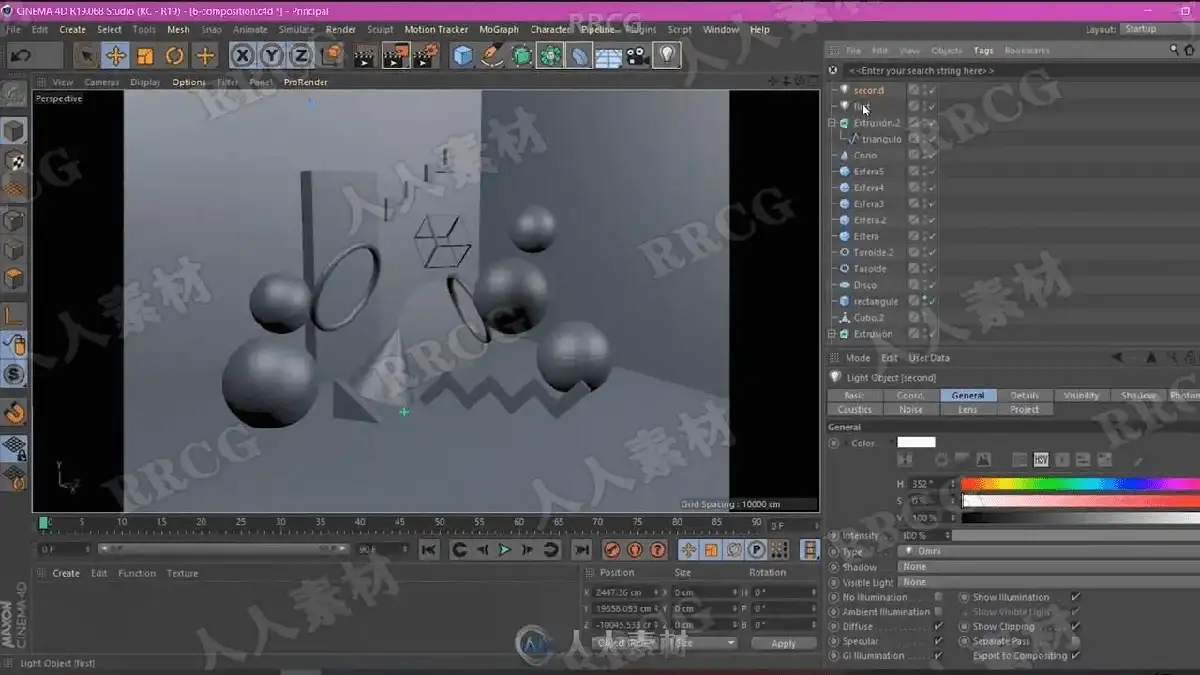Disable the Diffuse checkbox
Screen dimensions: 1200x675
click(938, 626)
